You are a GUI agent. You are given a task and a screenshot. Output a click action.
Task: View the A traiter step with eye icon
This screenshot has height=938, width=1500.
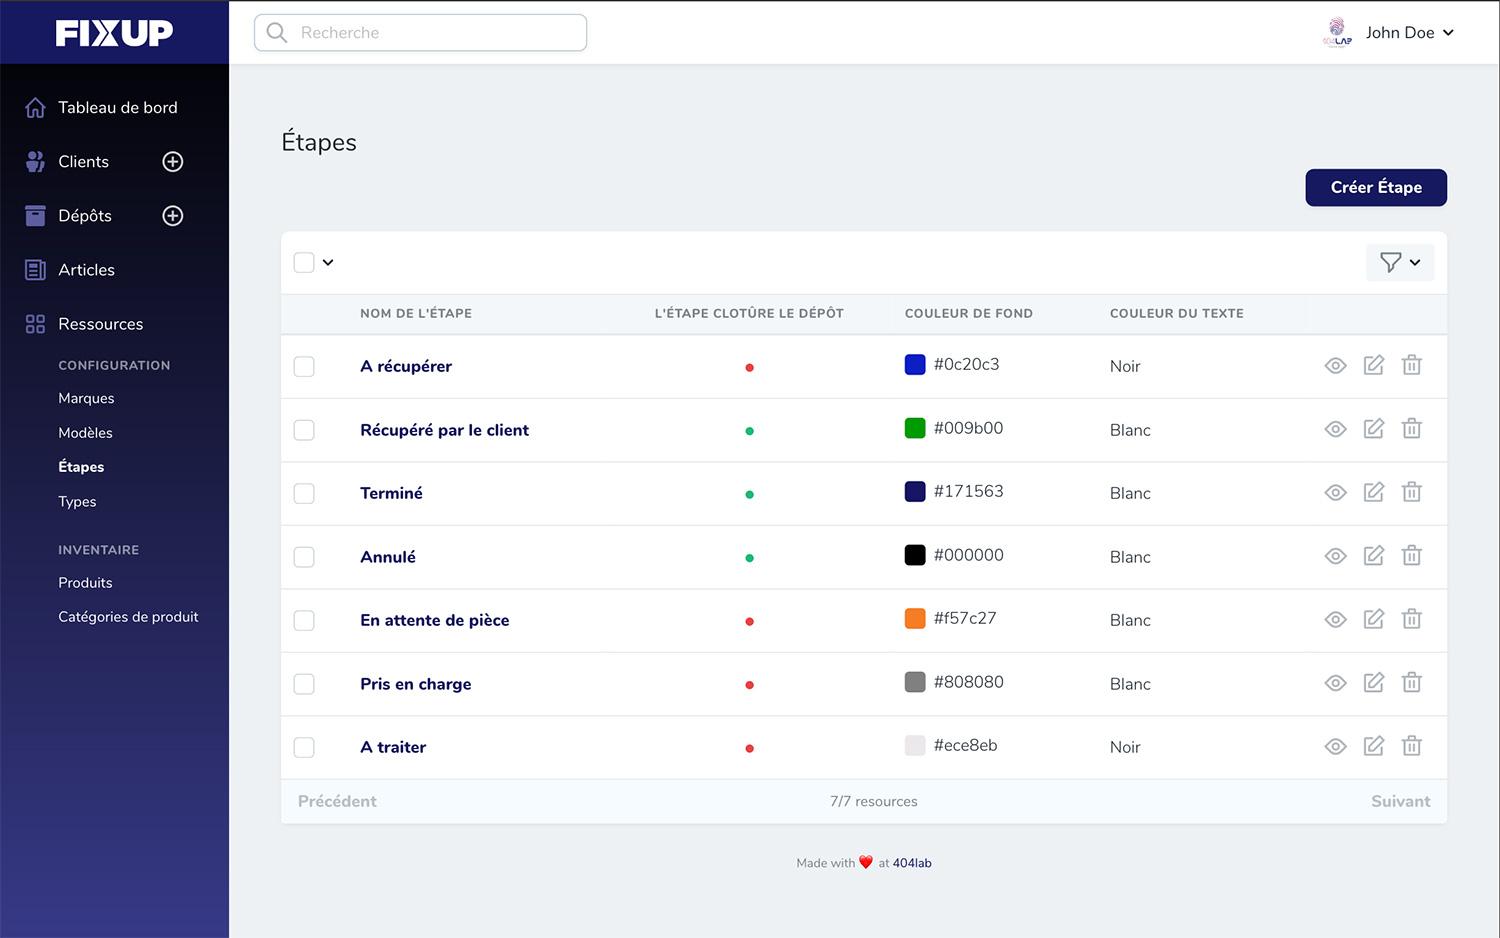[1336, 747]
